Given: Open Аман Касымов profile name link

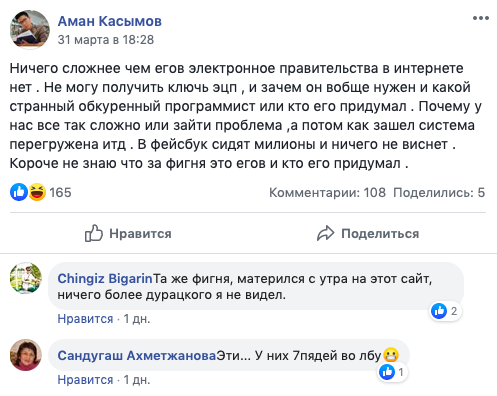Looking at the screenshot, I should [x=110, y=21].
